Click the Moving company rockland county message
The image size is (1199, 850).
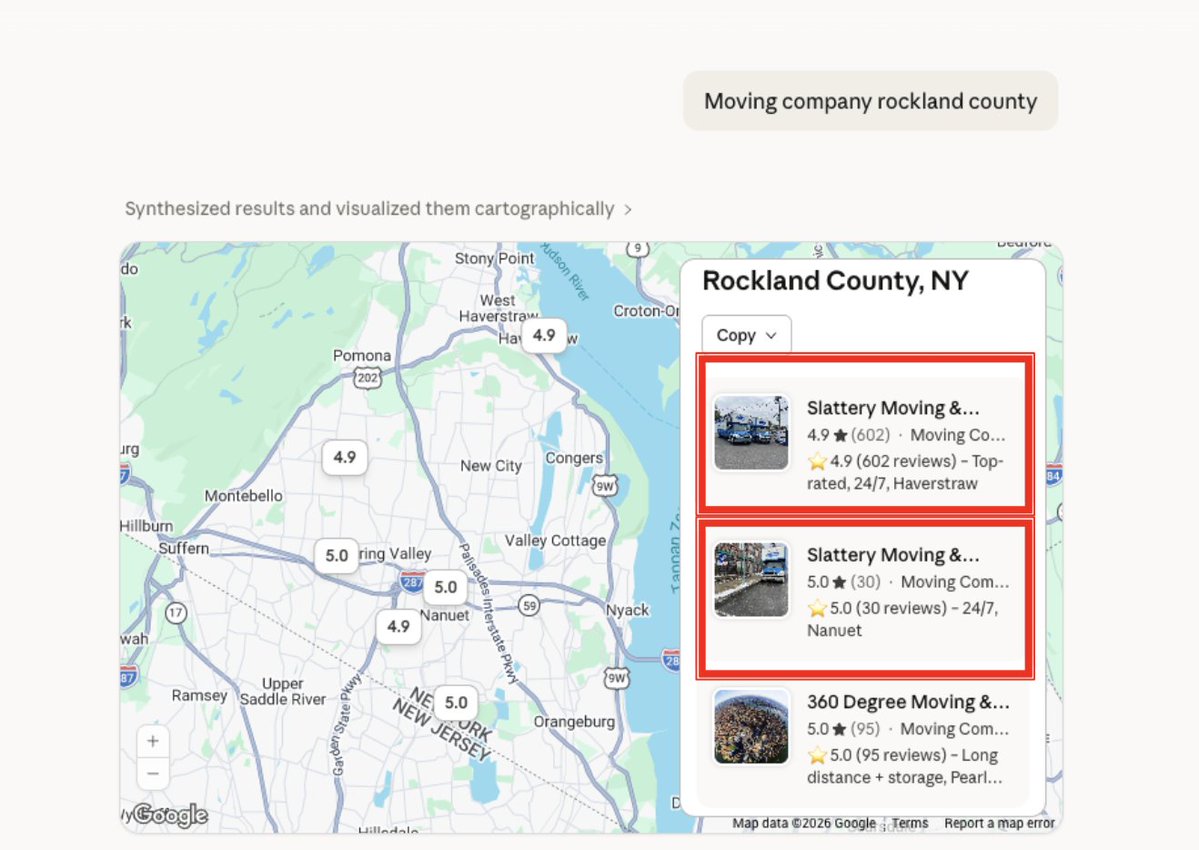[x=870, y=101]
